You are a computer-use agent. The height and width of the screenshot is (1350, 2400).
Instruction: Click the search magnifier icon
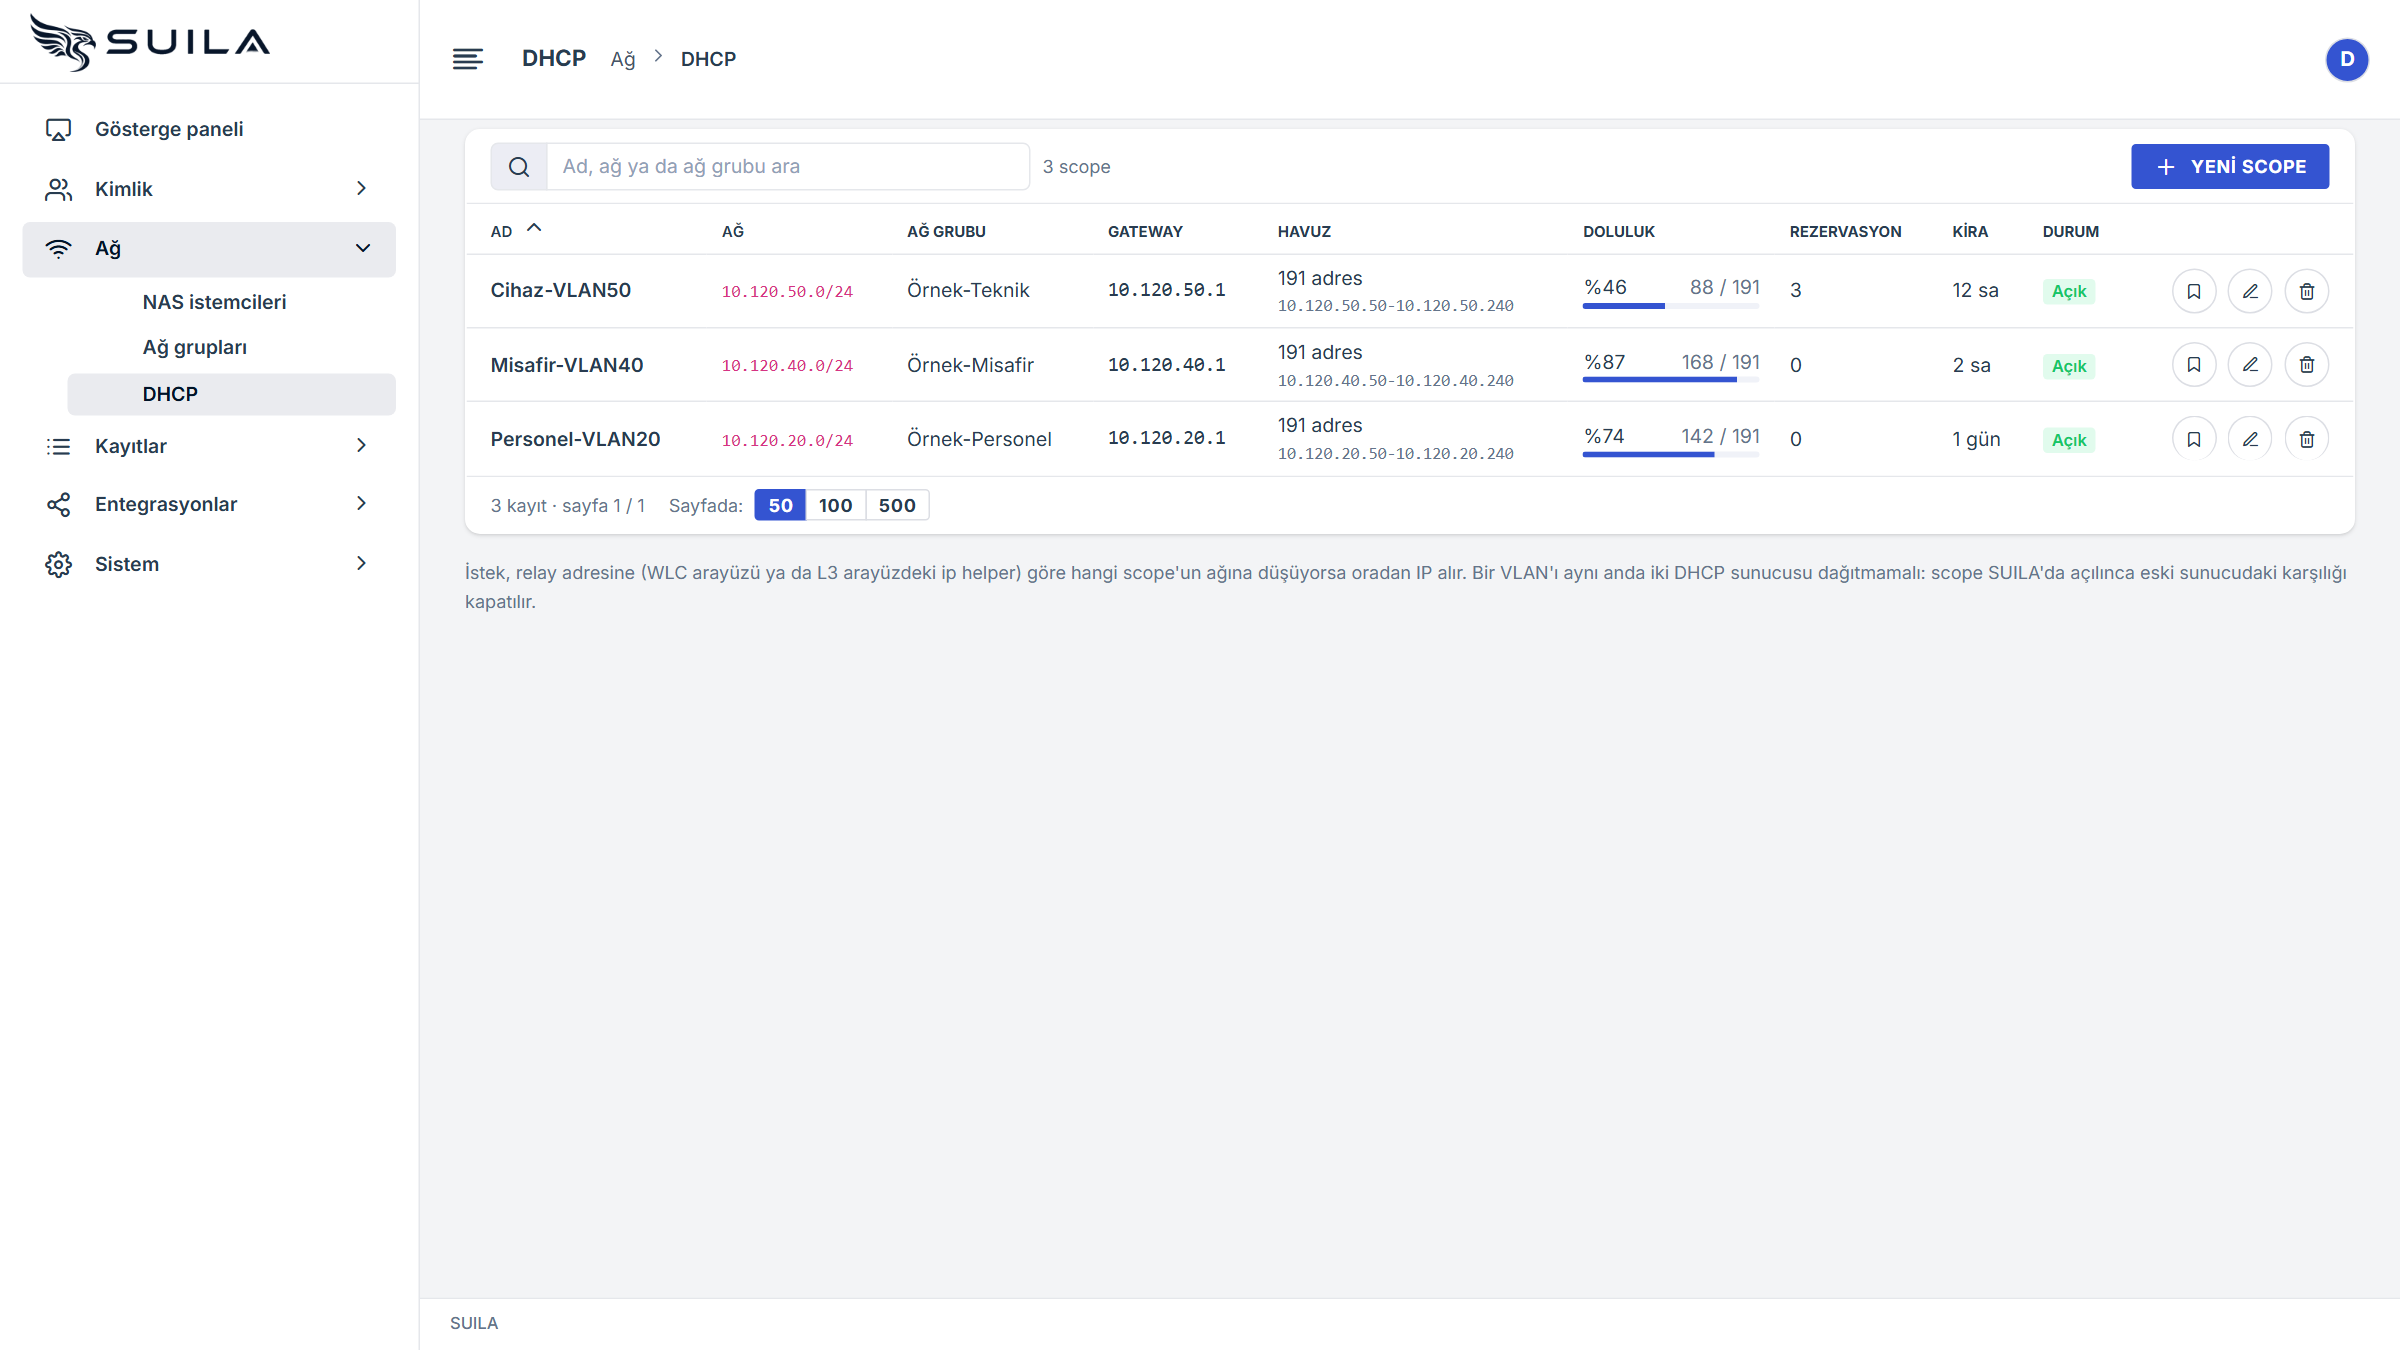coord(519,167)
